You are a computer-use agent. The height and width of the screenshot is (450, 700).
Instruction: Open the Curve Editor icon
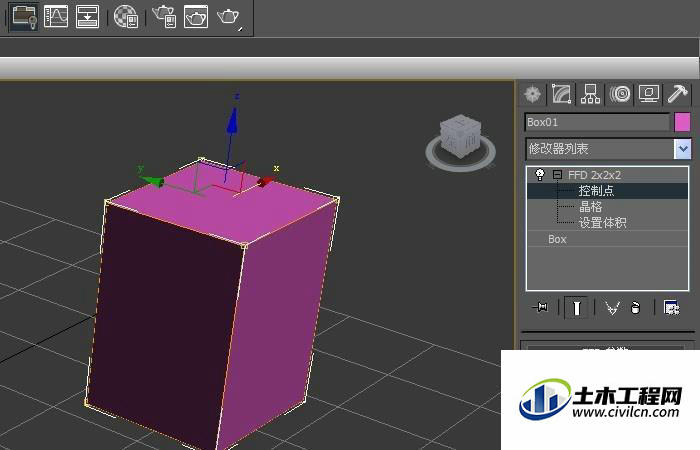tap(56, 17)
